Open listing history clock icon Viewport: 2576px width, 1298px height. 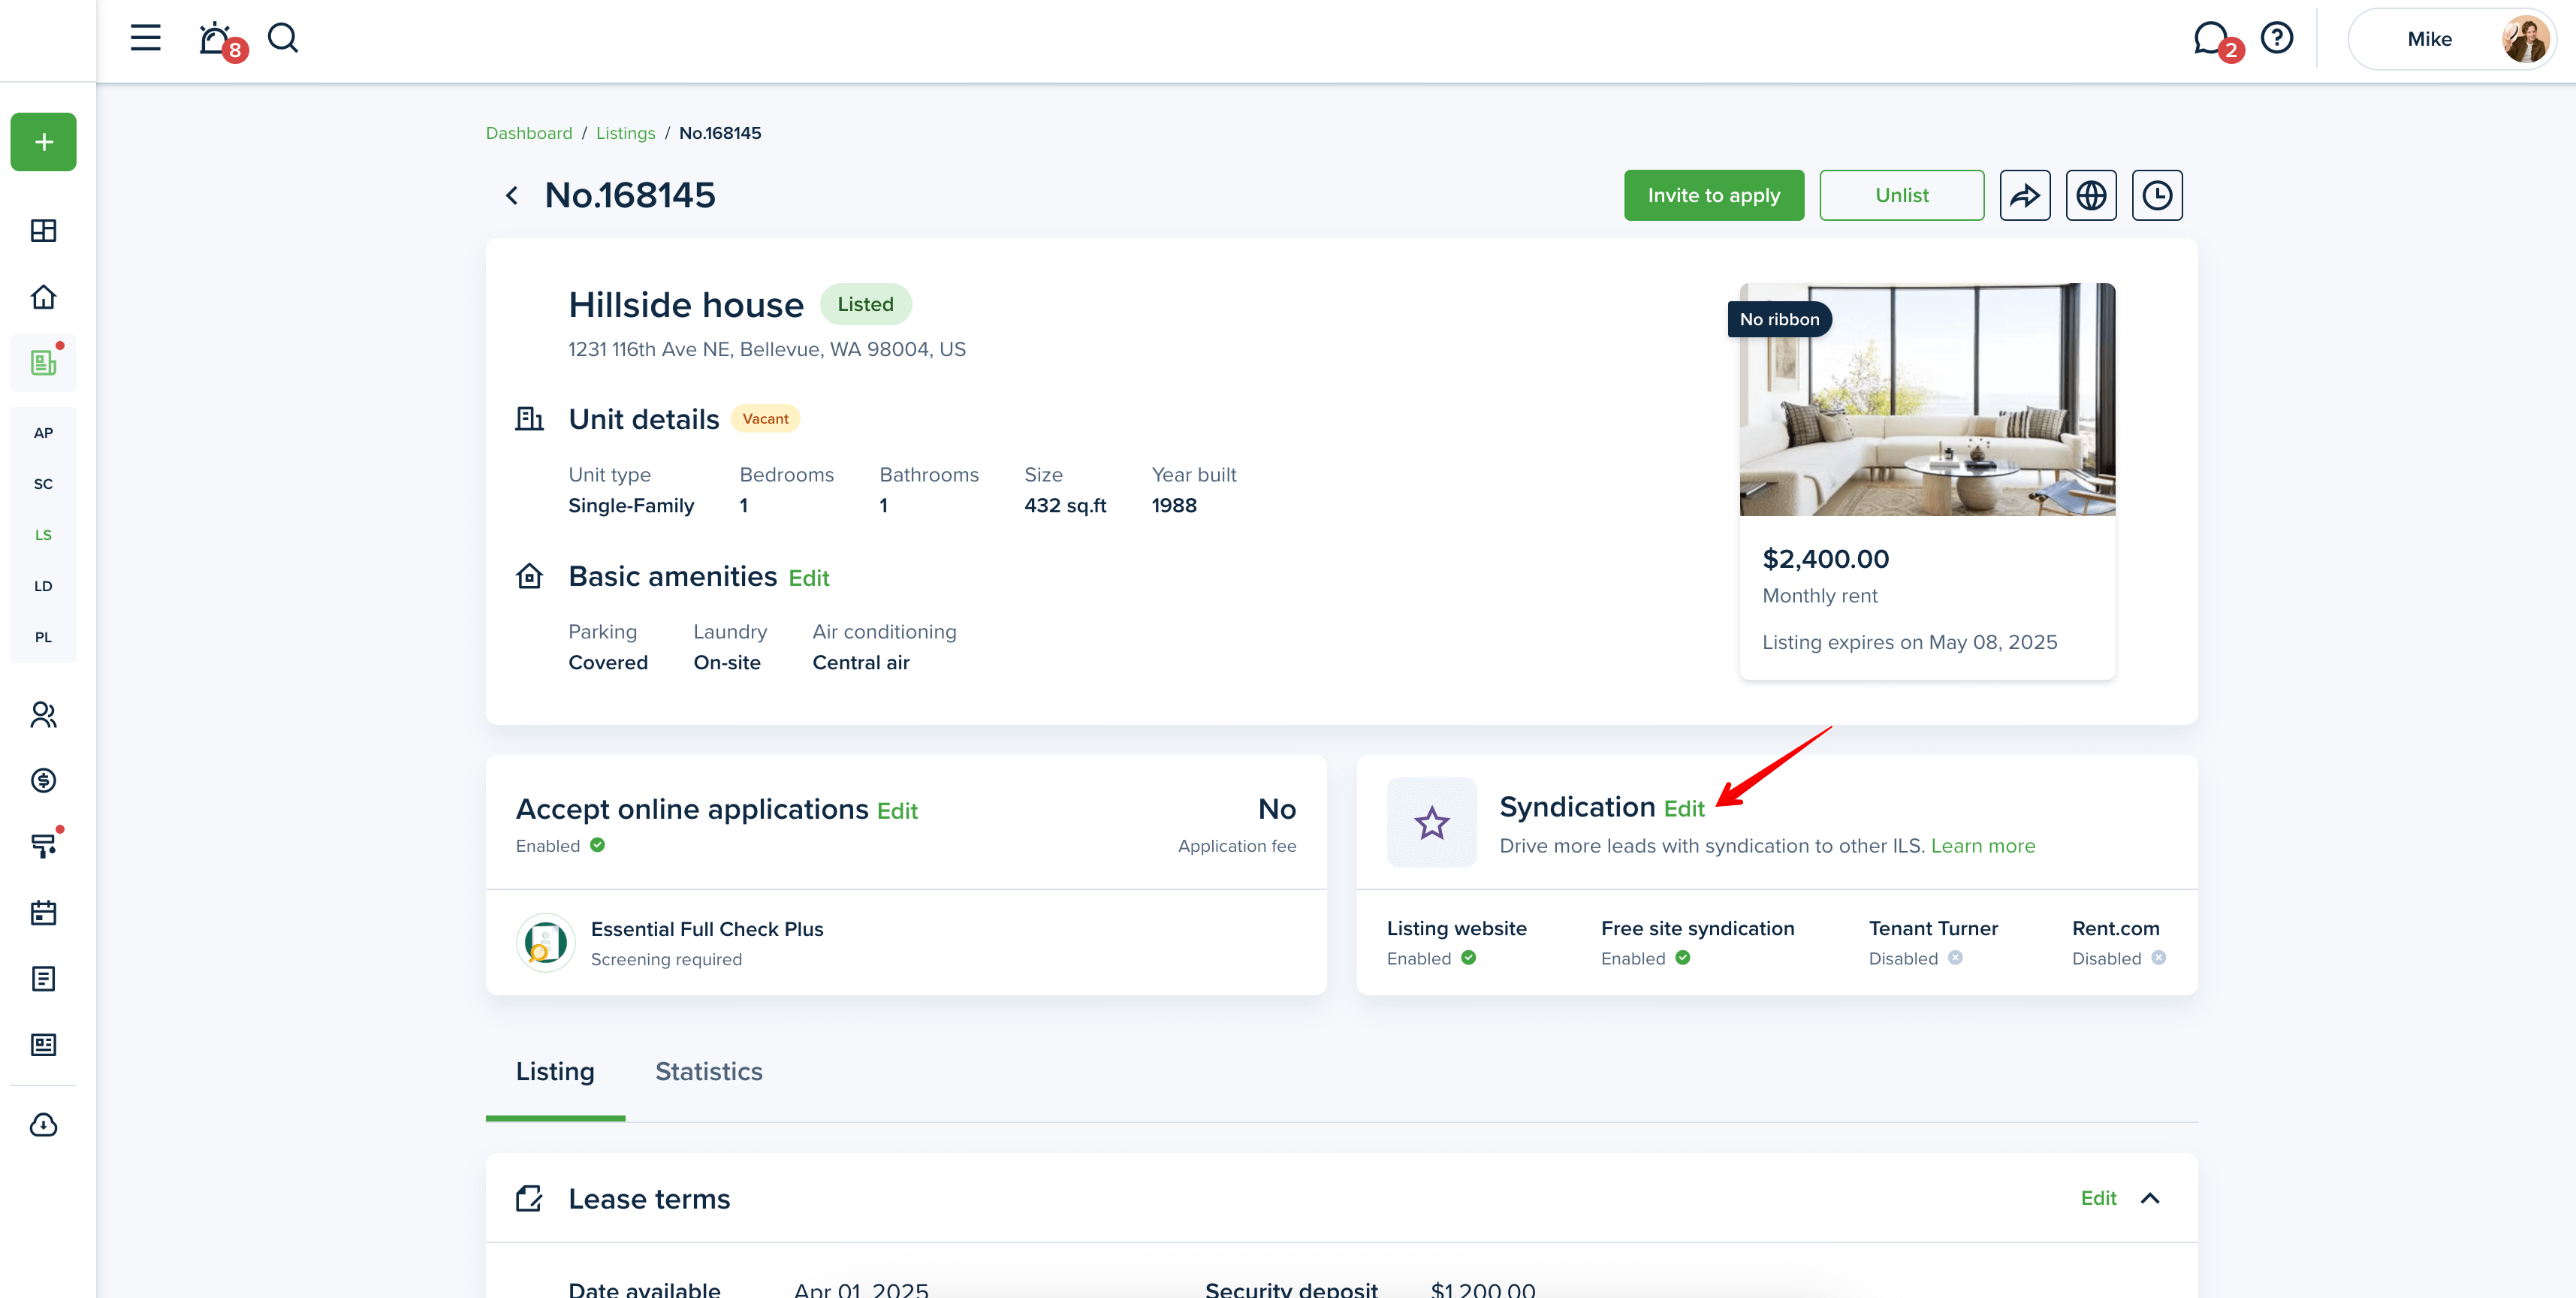[2157, 195]
